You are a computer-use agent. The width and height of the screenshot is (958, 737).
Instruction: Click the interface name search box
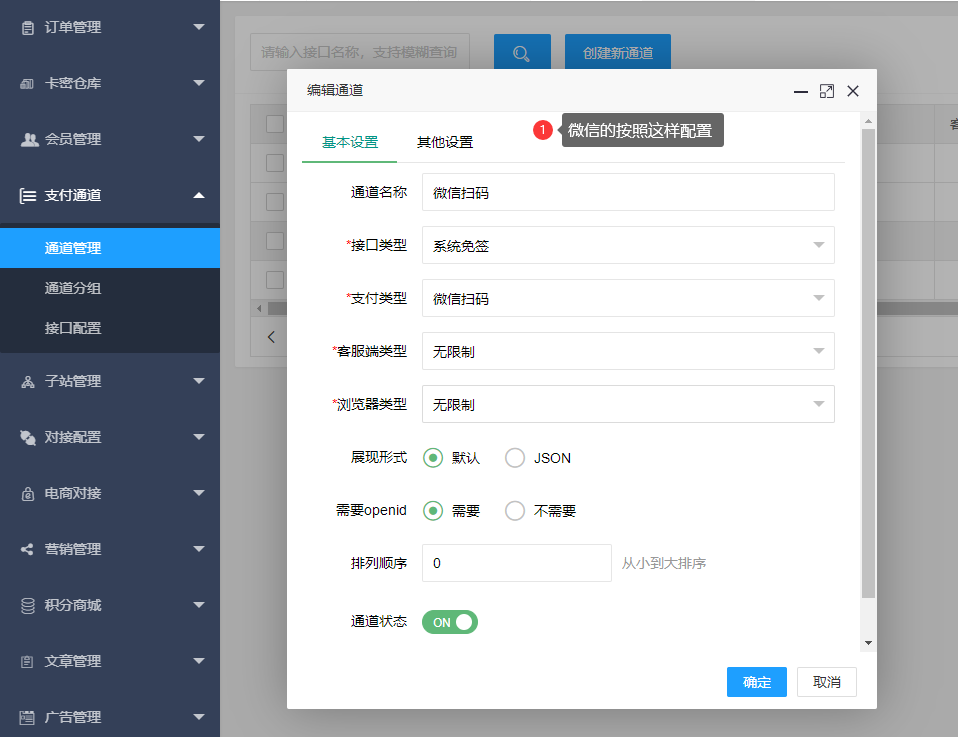360,53
